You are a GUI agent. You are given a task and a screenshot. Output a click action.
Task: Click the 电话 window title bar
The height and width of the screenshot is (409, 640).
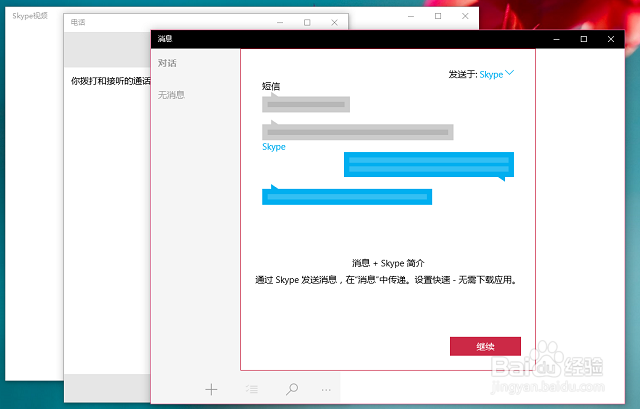pos(206,22)
